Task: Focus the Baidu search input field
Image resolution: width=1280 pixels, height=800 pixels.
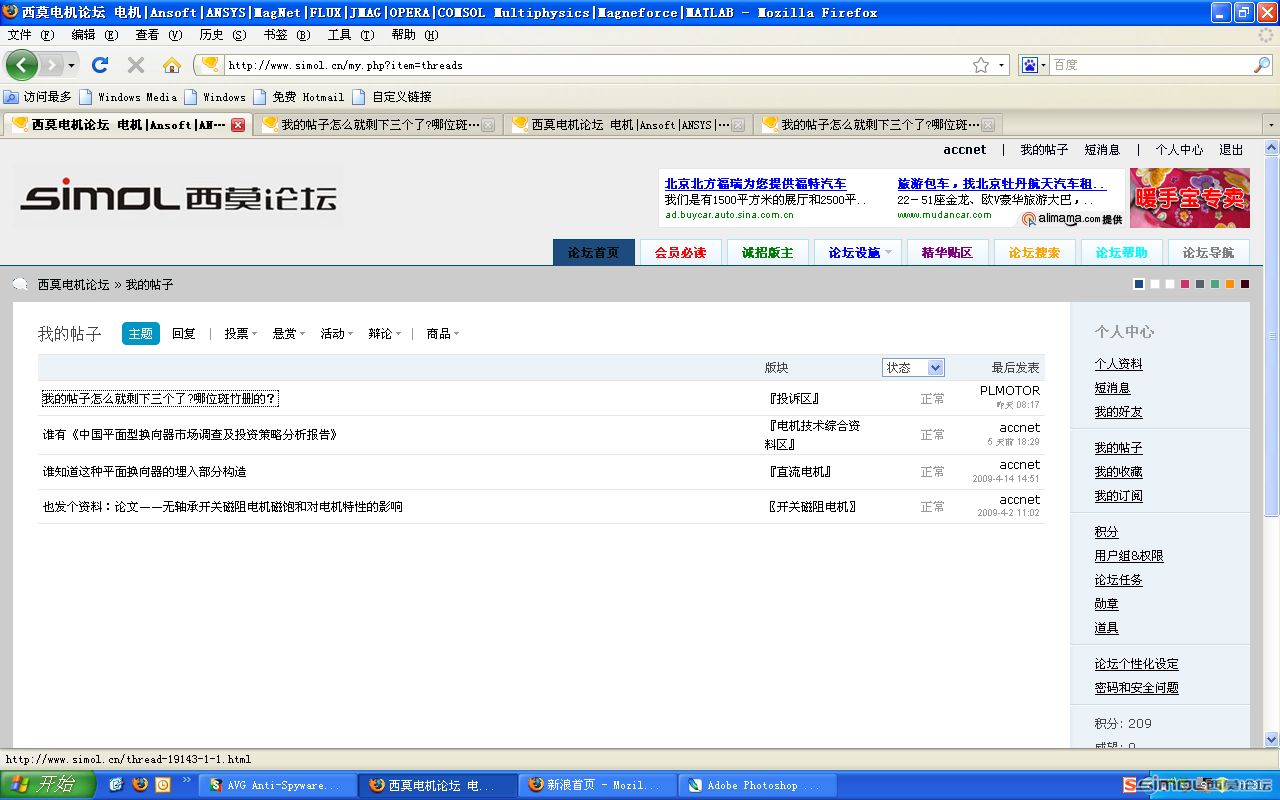Action: point(1150,65)
